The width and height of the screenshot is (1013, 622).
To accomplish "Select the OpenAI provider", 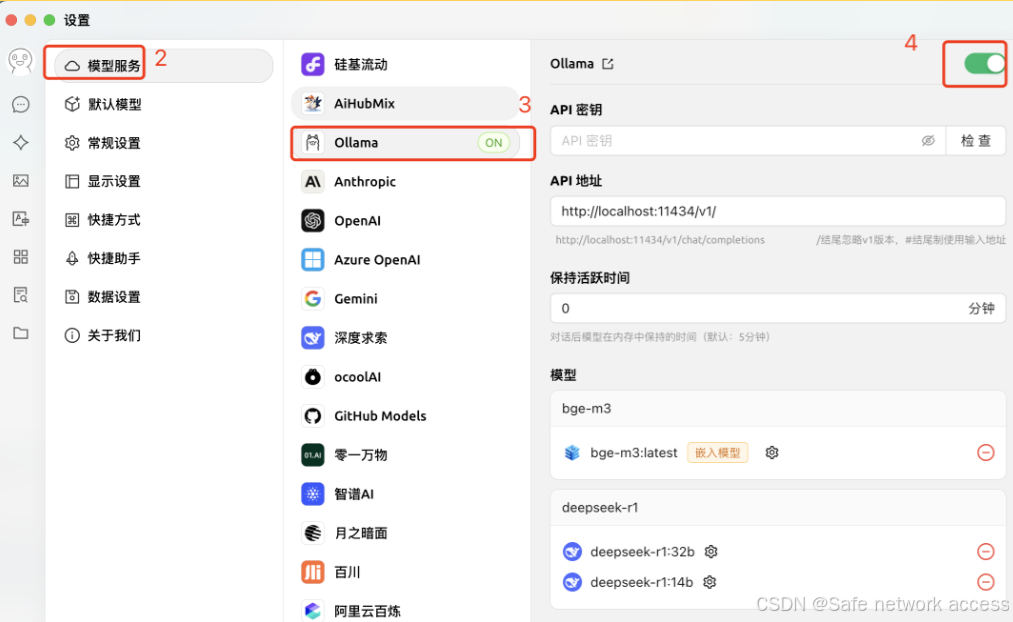I will [x=406, y=221].
